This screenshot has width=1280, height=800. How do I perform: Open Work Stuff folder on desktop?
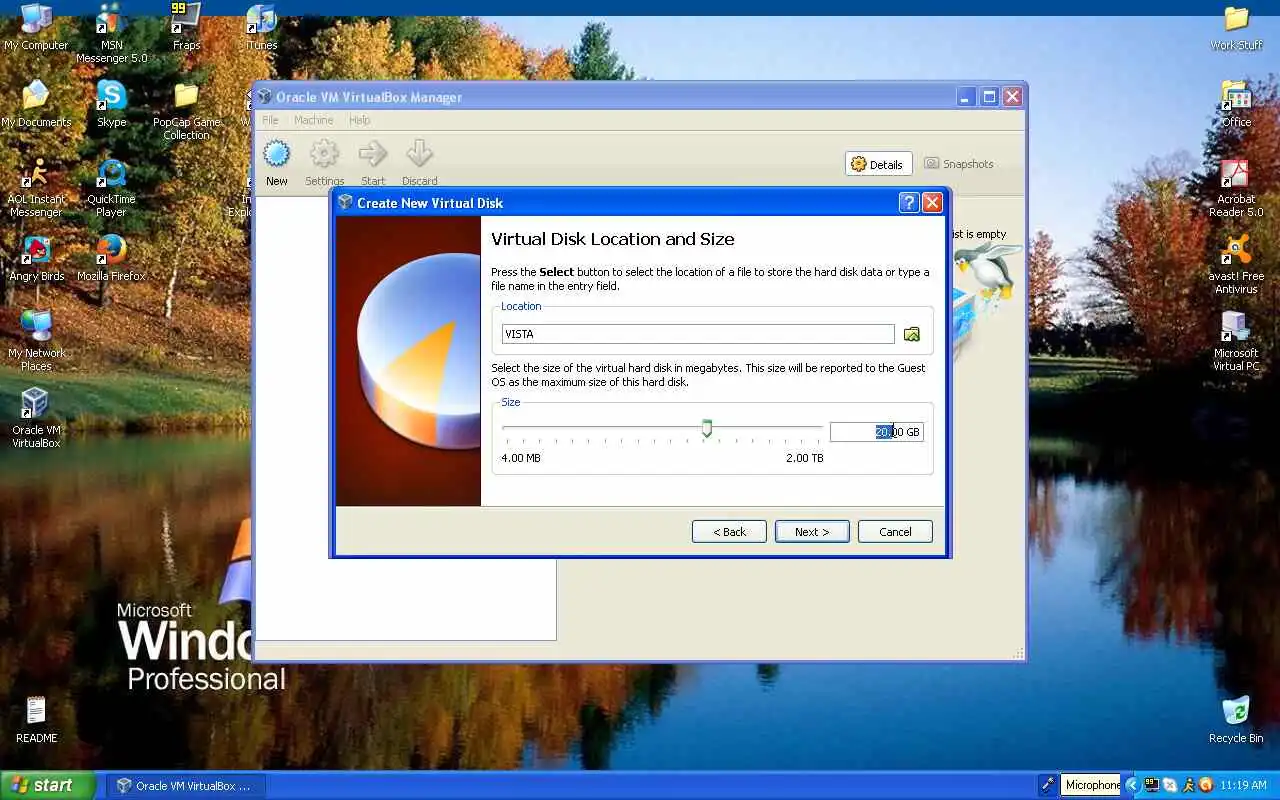click(x=1236, y=27)
